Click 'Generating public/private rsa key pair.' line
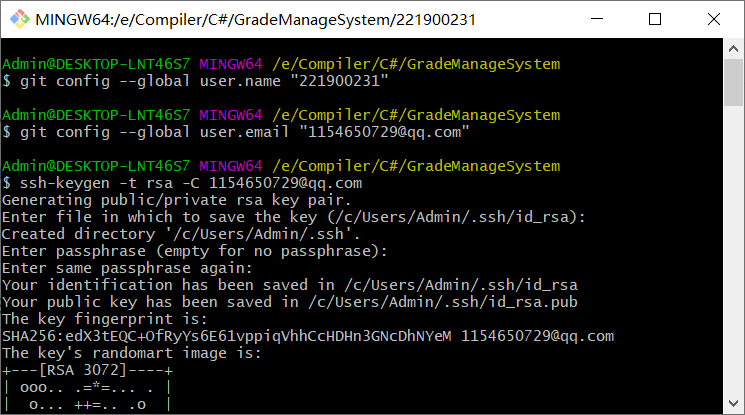This screenshot has width=745, height=415. 176,200
